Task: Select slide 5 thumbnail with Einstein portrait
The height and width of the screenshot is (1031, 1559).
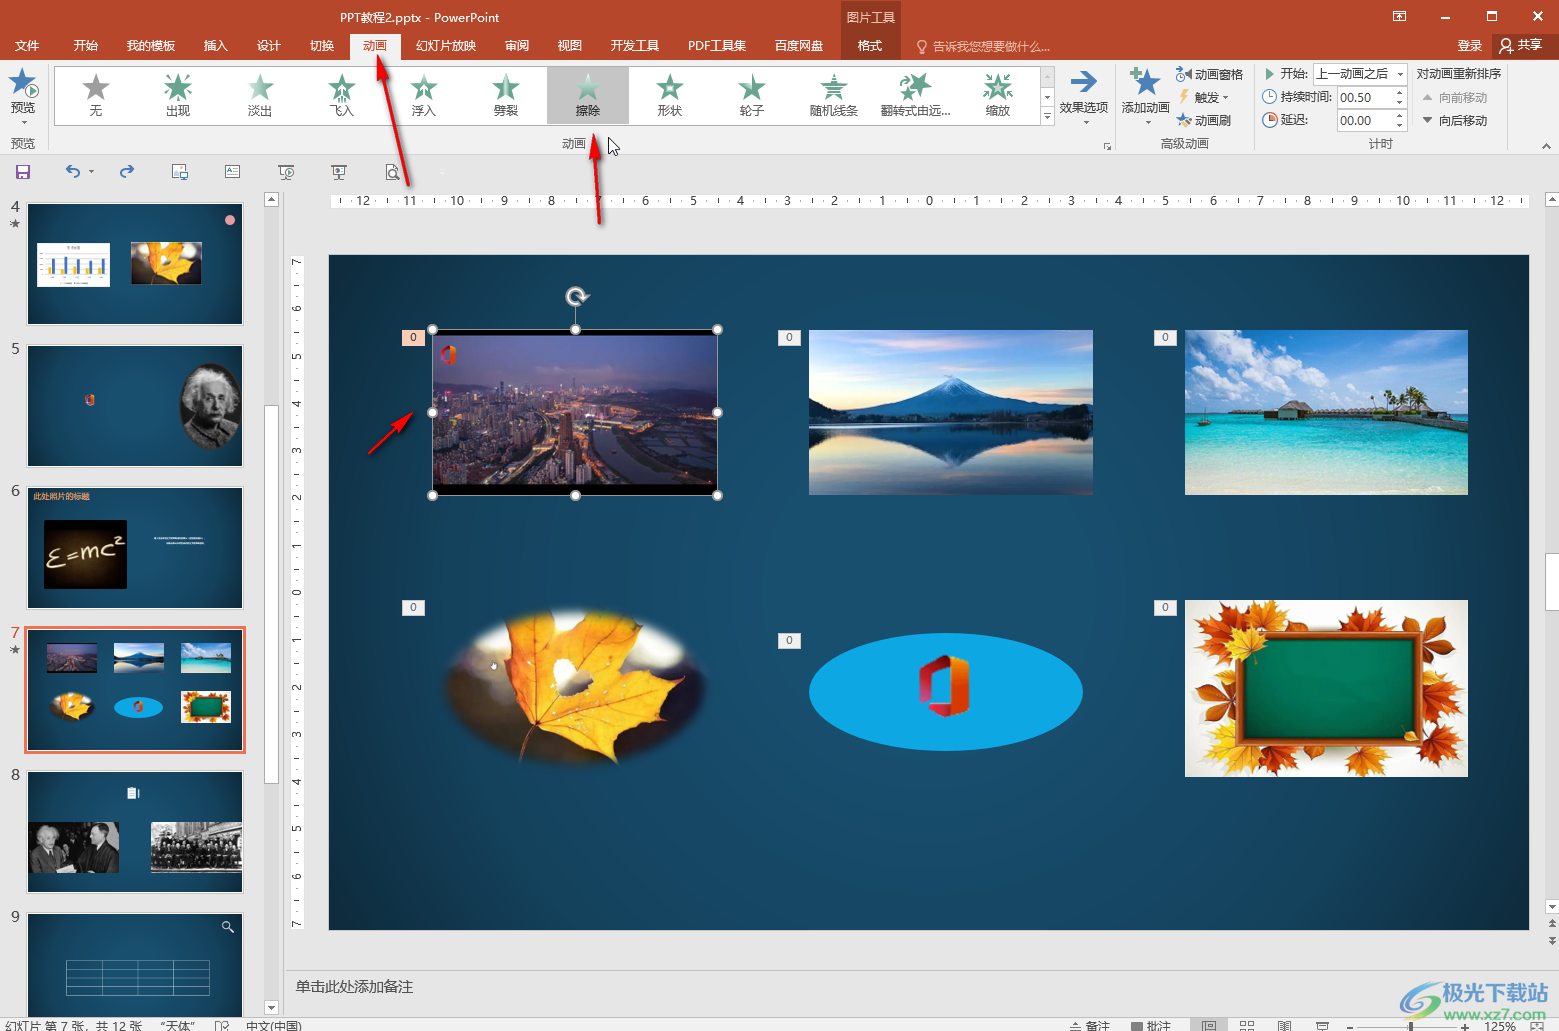Action: click(135, 406)
